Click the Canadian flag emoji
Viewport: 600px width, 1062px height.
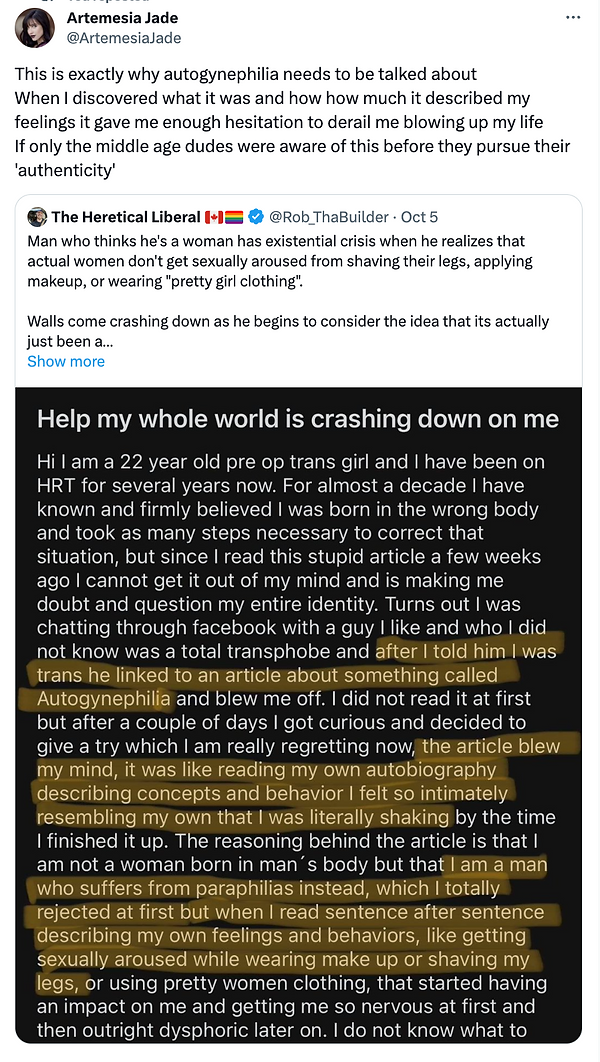coord(214,217)
